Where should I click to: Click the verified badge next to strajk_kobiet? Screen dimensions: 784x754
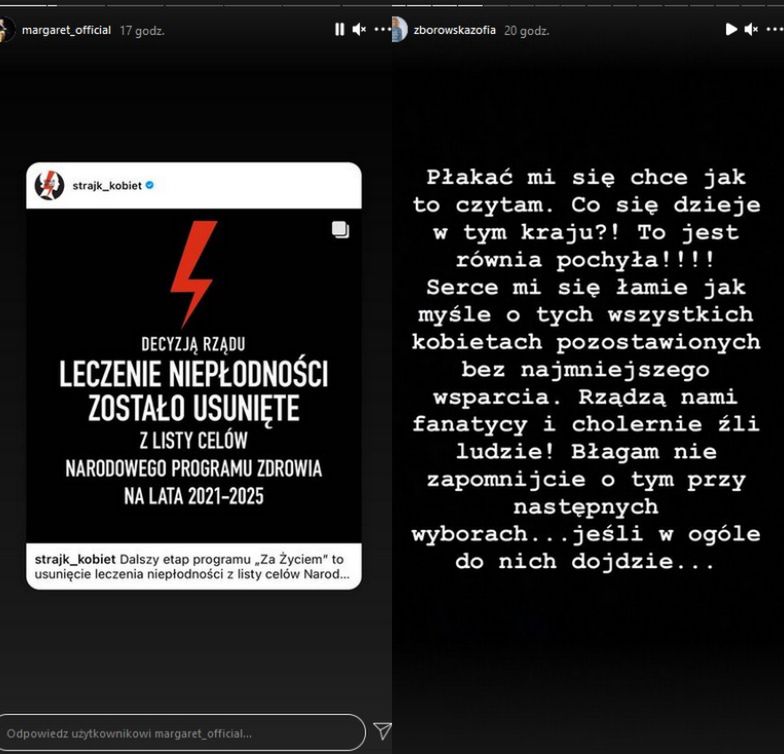150,185
